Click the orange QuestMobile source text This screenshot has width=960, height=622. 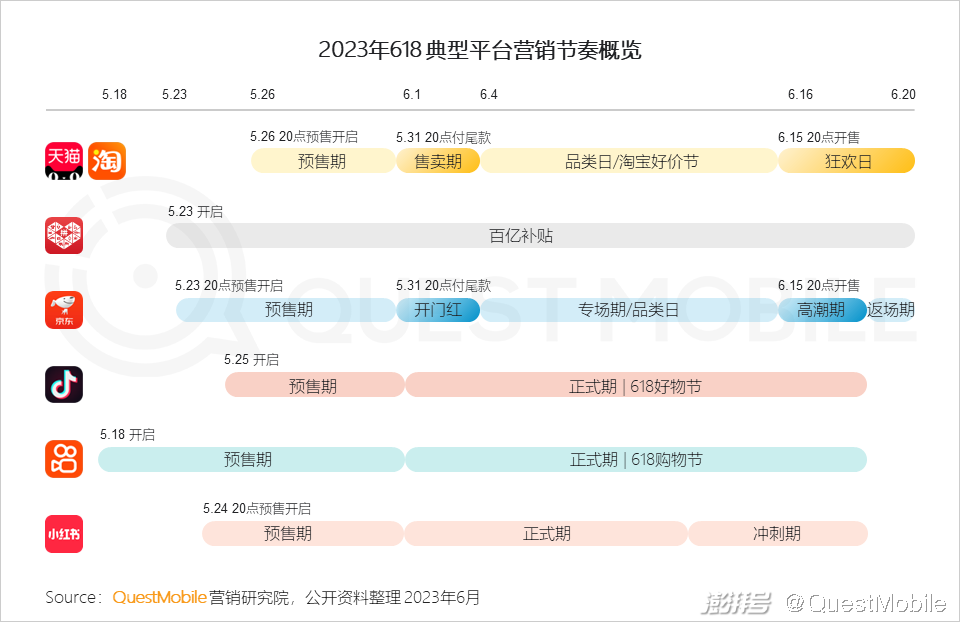(x=159, y=598)
